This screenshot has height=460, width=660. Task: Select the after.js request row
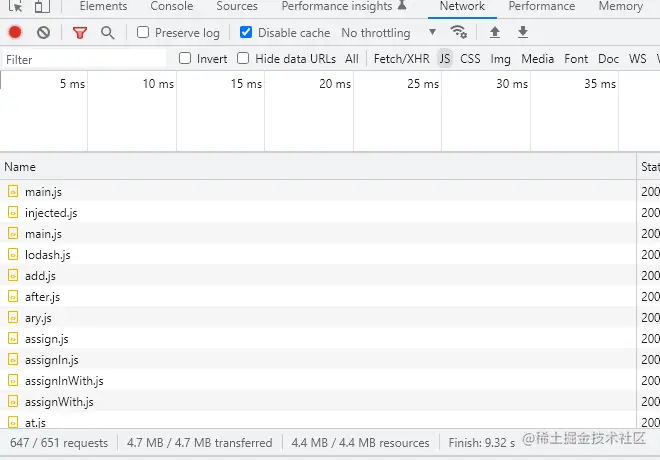coord(318,296)
